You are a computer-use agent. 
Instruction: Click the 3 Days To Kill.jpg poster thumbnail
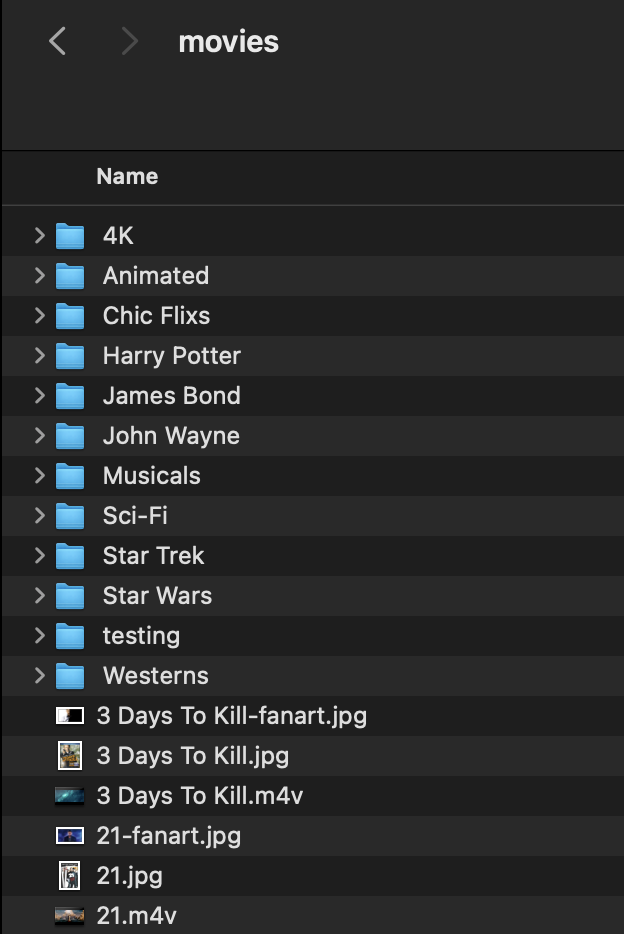pyautogui.click(x=70, y=755)
